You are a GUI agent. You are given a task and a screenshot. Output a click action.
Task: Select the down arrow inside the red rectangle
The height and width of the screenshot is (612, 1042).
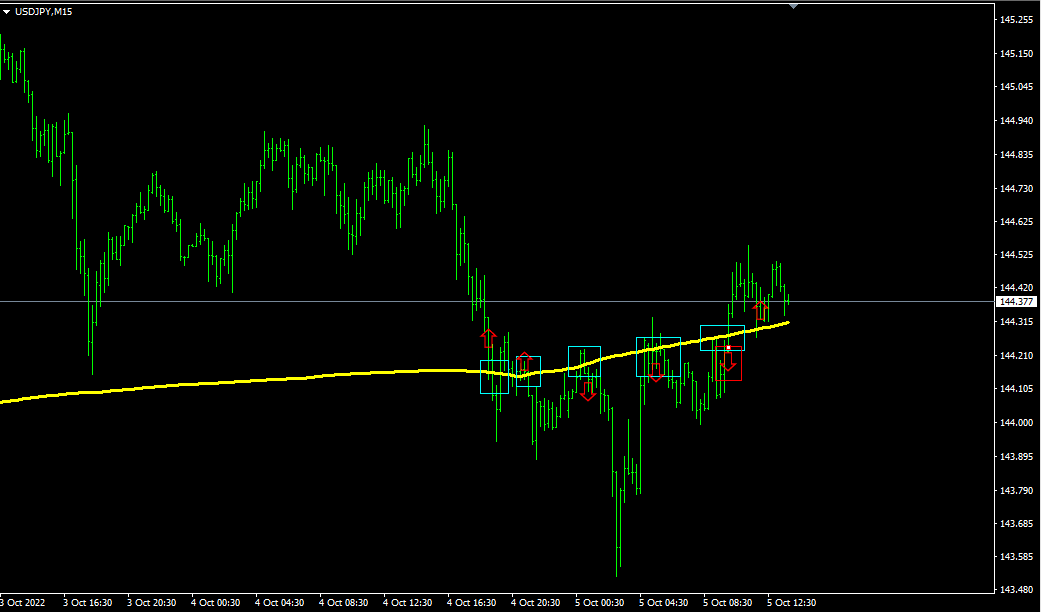(728, 362)
